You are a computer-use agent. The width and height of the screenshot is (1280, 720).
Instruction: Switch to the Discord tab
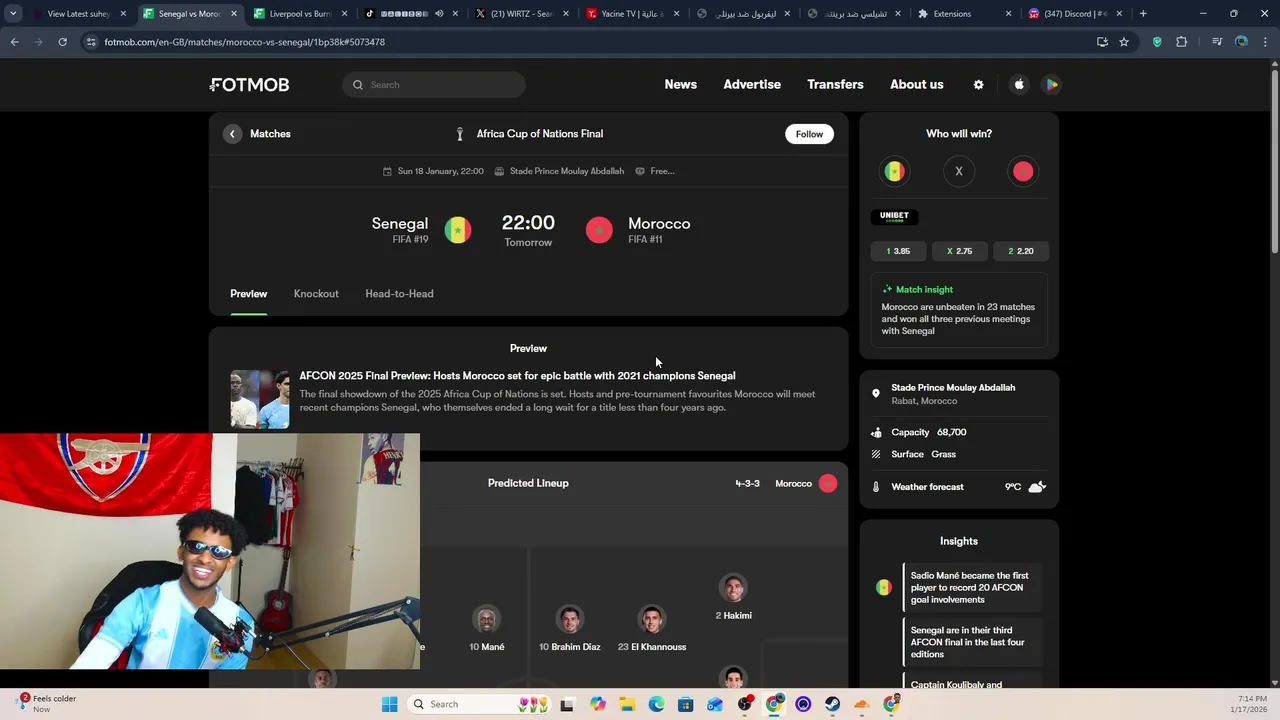tap(1075, 14)
